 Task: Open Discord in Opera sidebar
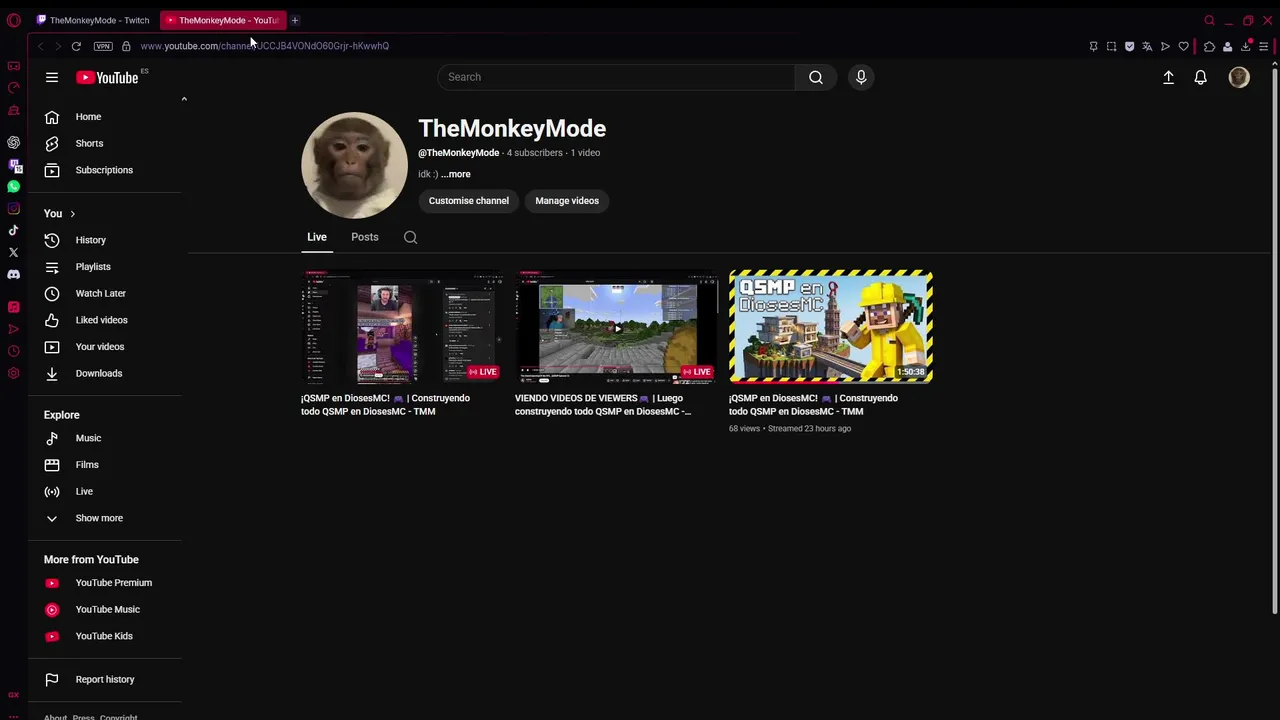click(13, 274)
